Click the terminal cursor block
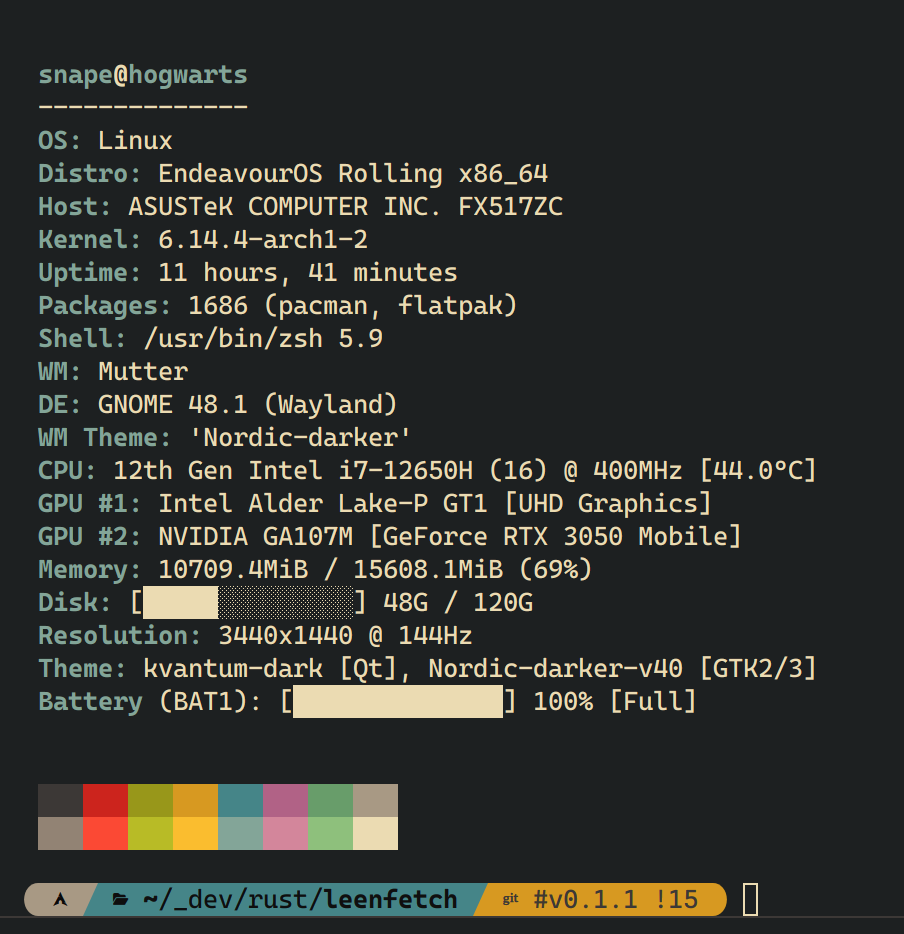904x934 pixels. (750, 899)
